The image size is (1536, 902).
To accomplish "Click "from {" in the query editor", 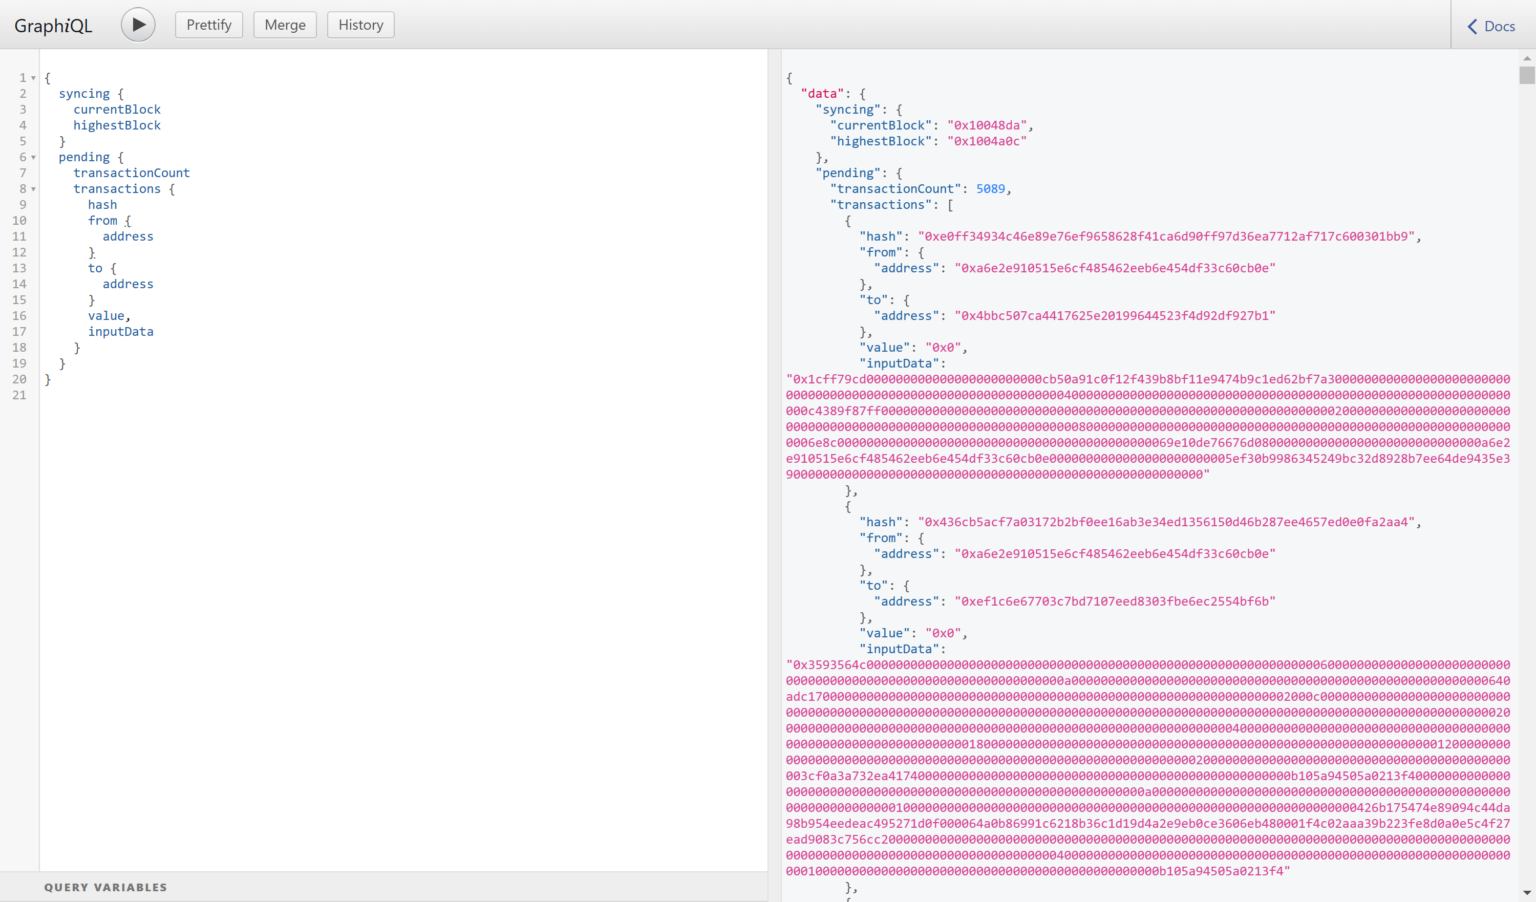I will pos(110,221).
